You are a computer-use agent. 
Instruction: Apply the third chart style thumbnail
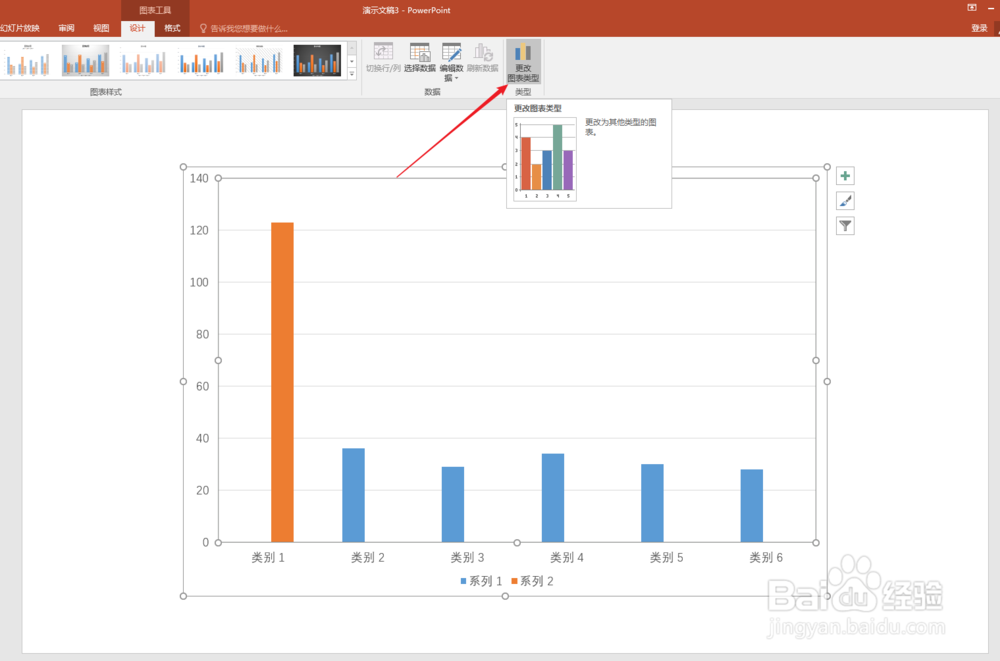(143, 60)
